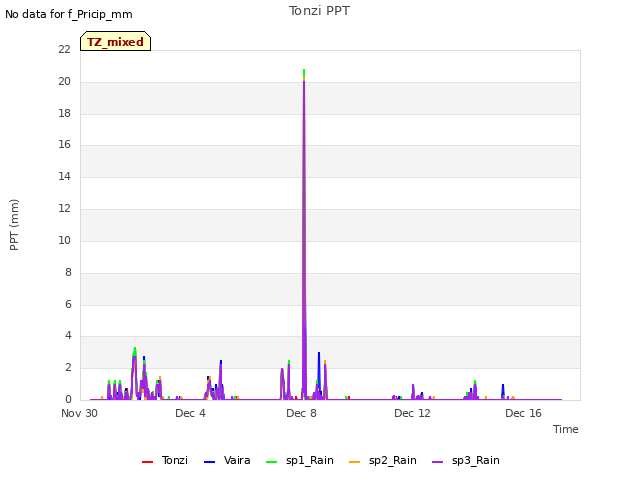Click the y-axis tick label 0
This screenshot has height=480, width=640.
click(x=68, y=399)
